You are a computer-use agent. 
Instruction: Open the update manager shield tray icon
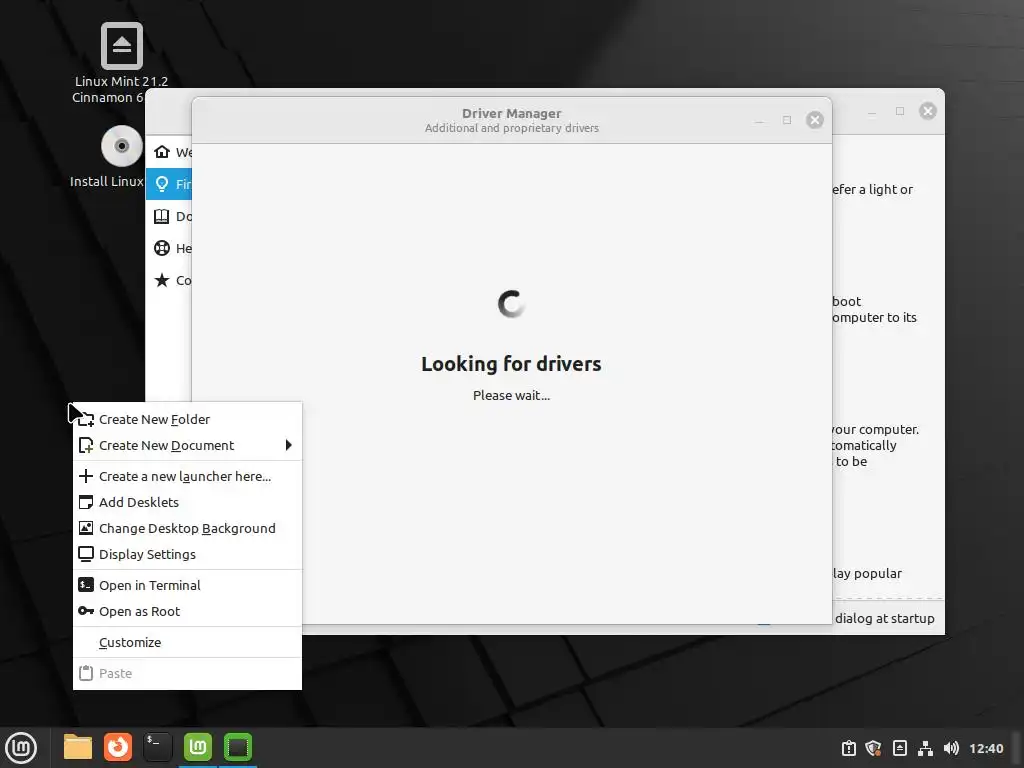click(873, 748)
